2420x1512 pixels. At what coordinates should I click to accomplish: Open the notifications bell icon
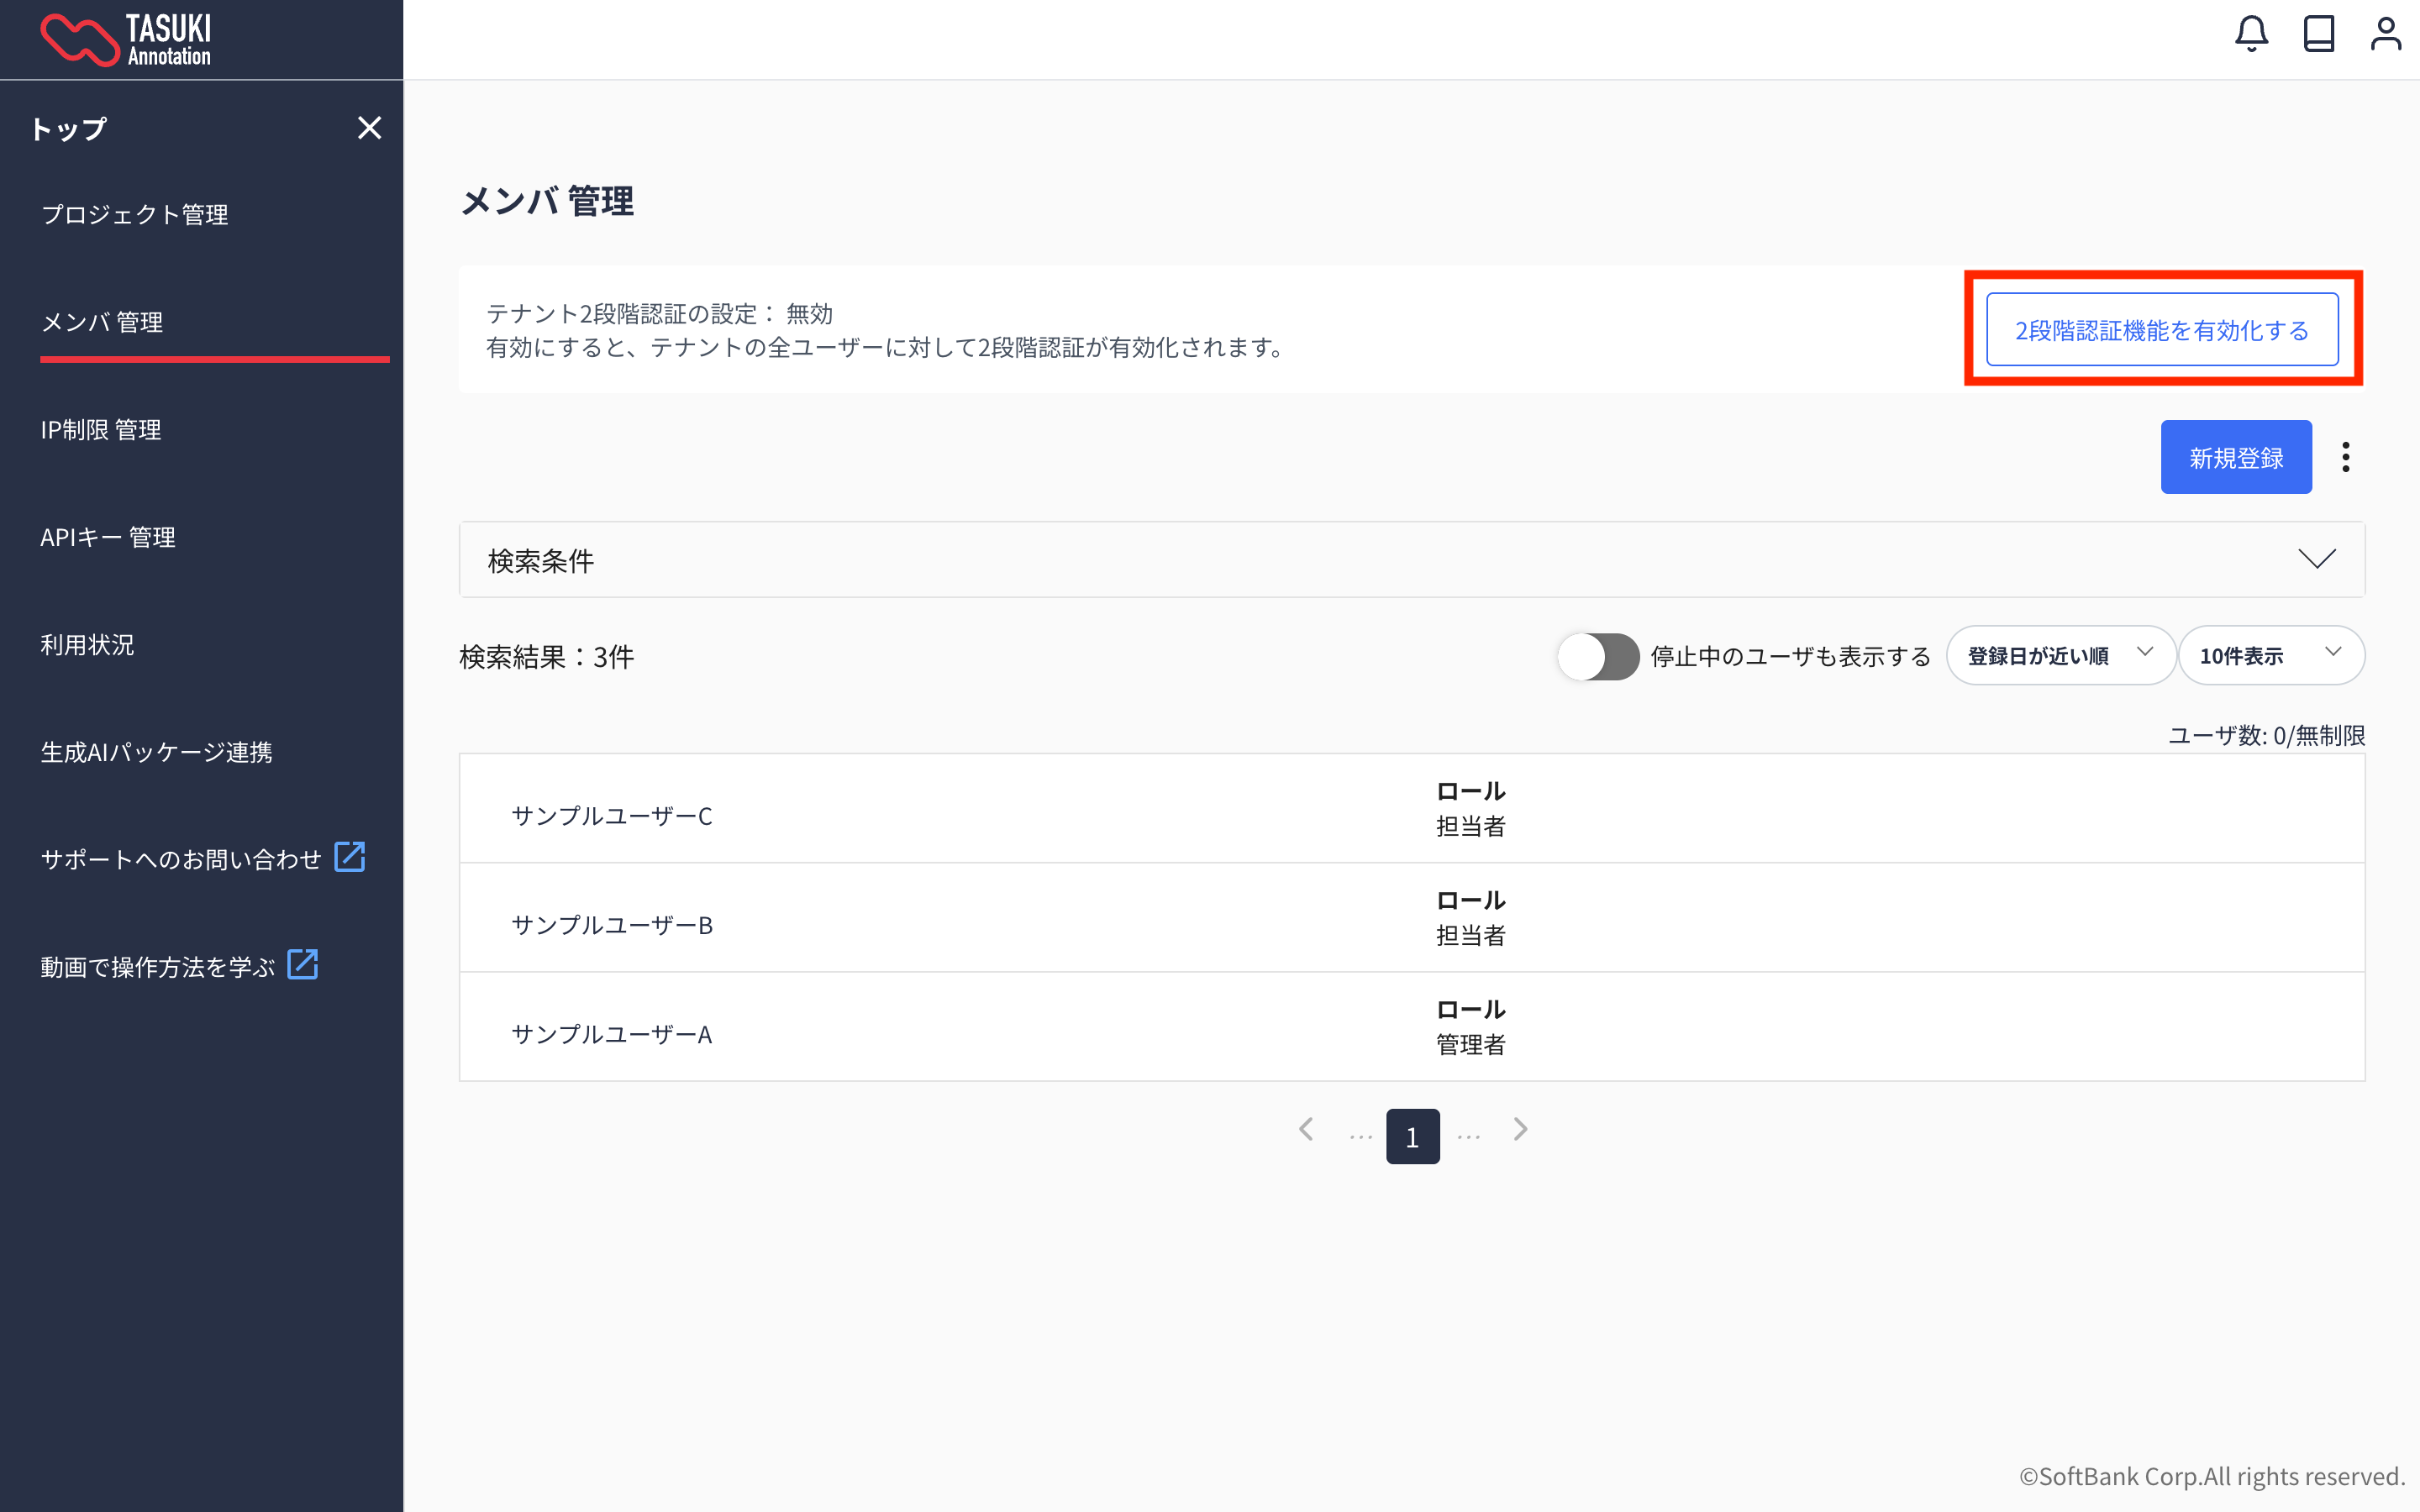pos(2251,34)
